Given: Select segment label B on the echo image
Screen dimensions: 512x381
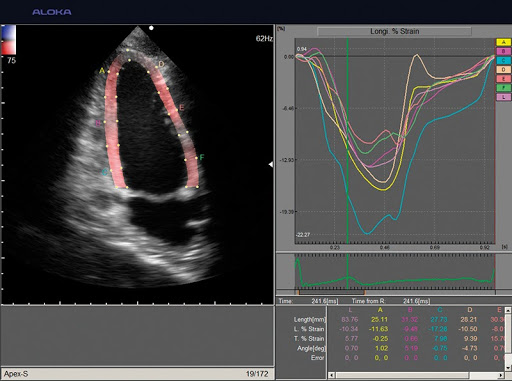Looking at the screenshot, I should coord(98,123).
